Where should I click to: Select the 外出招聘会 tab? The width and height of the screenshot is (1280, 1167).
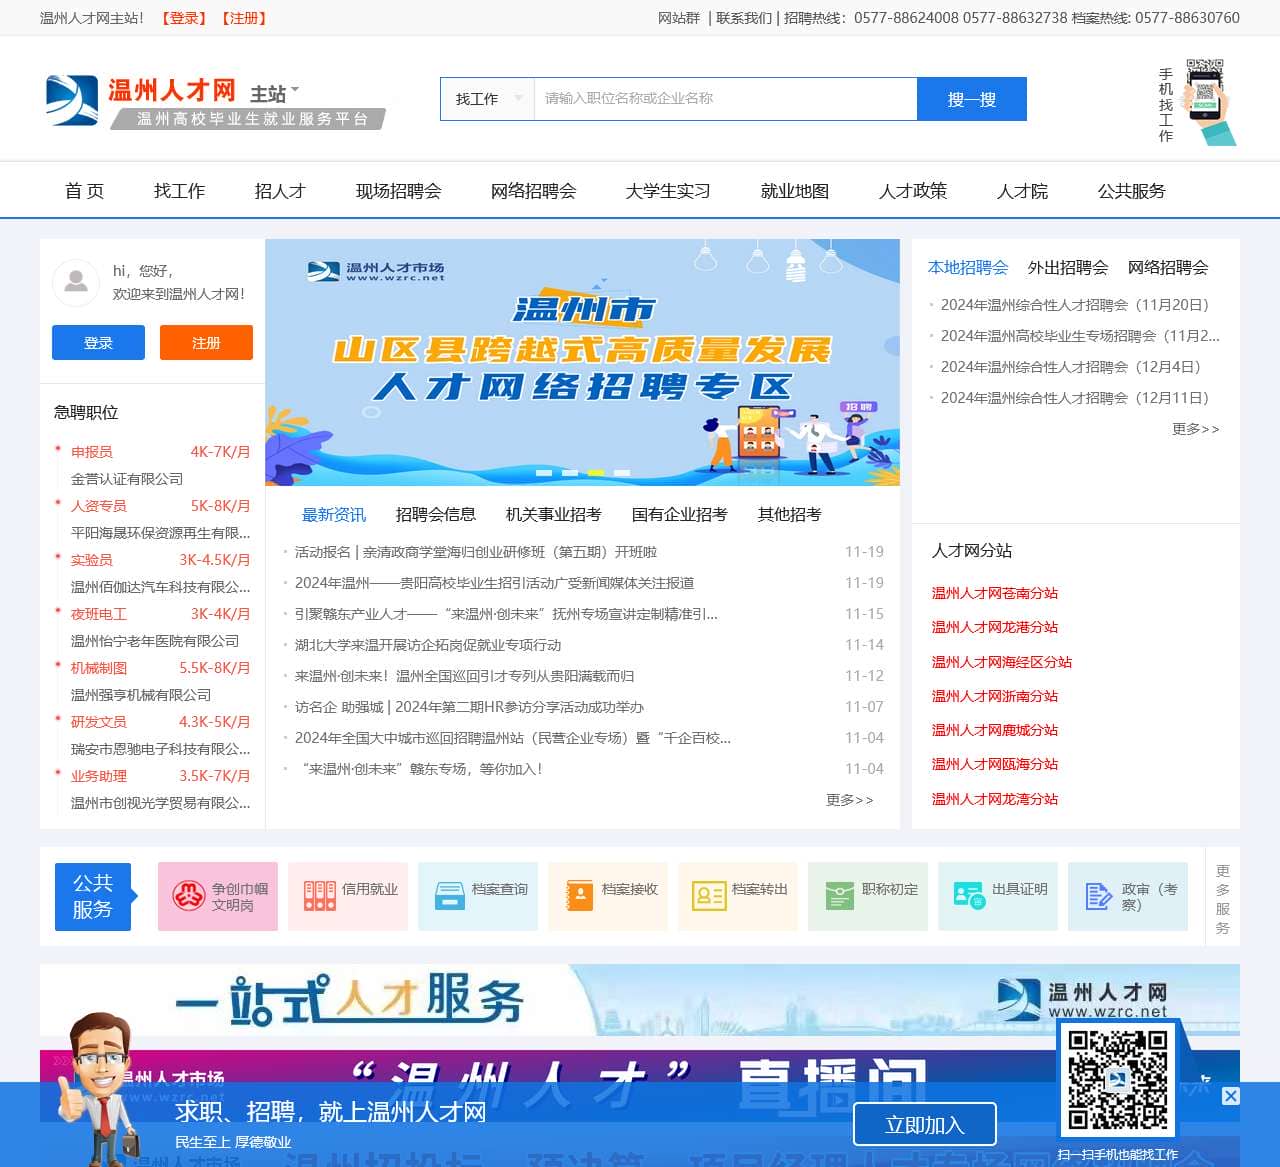[1068, 268]
